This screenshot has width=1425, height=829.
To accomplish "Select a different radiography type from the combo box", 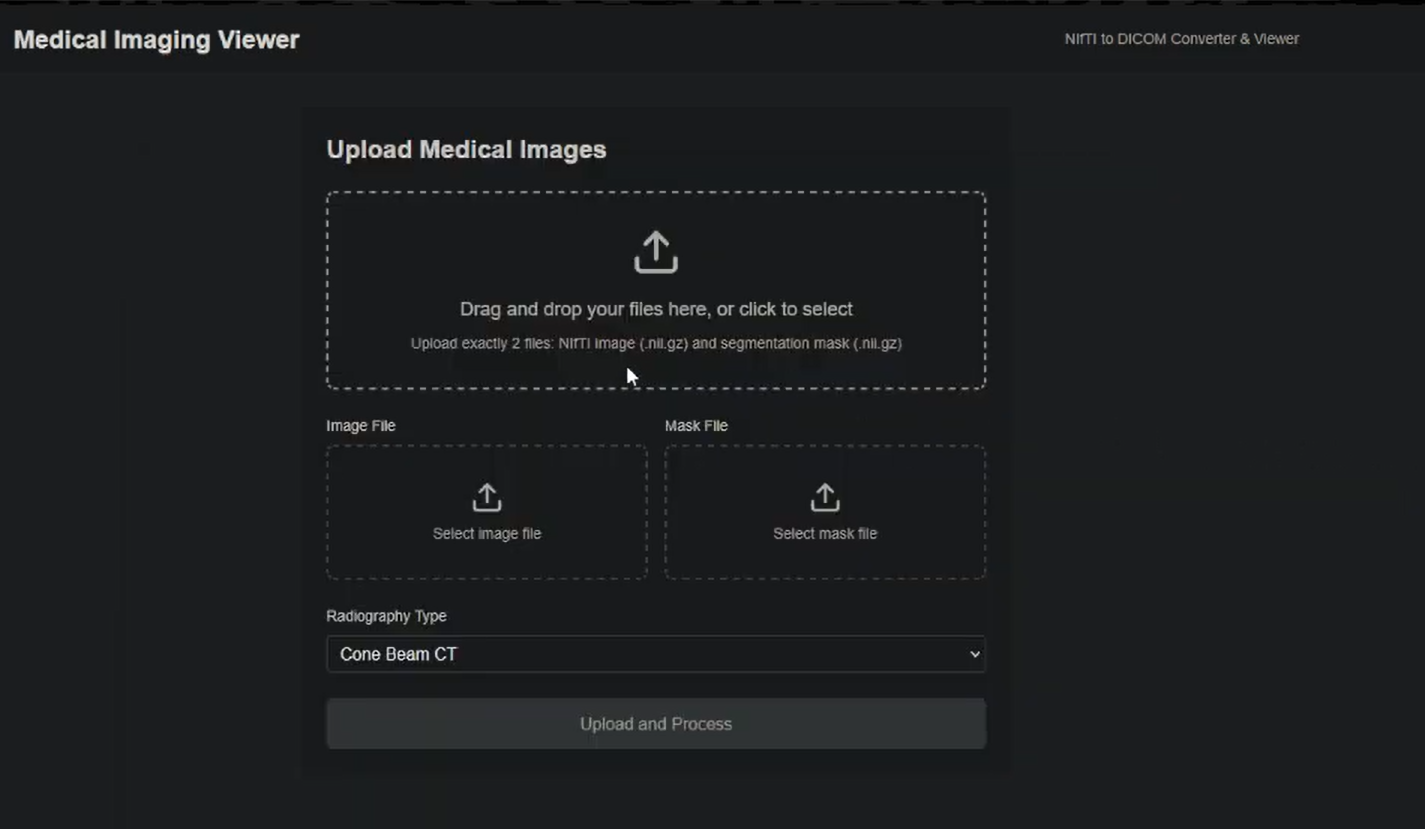I will 655,653.
